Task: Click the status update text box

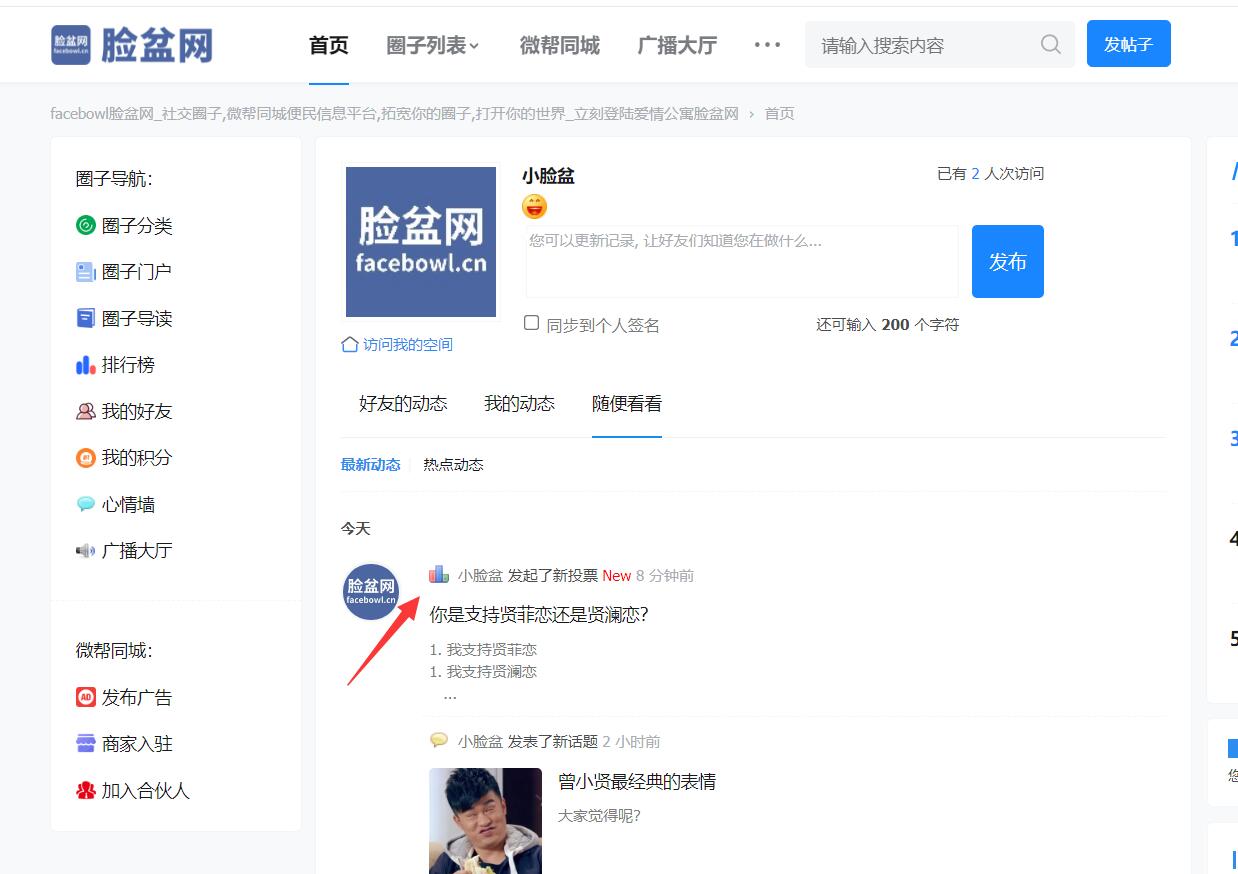Action: coord(741,262)
